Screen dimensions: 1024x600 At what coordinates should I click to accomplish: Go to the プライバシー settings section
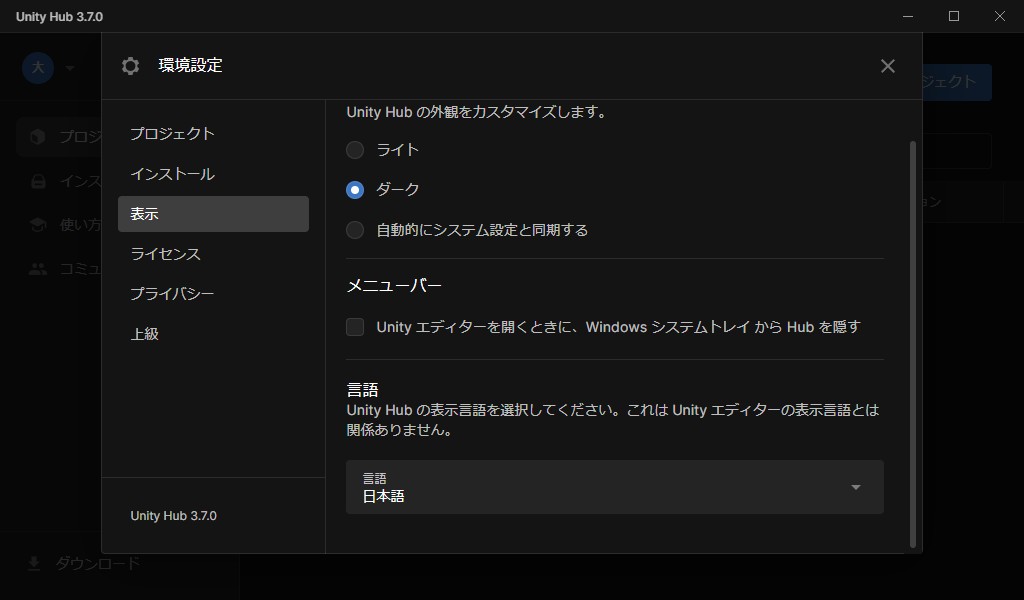tap(172, 294)
